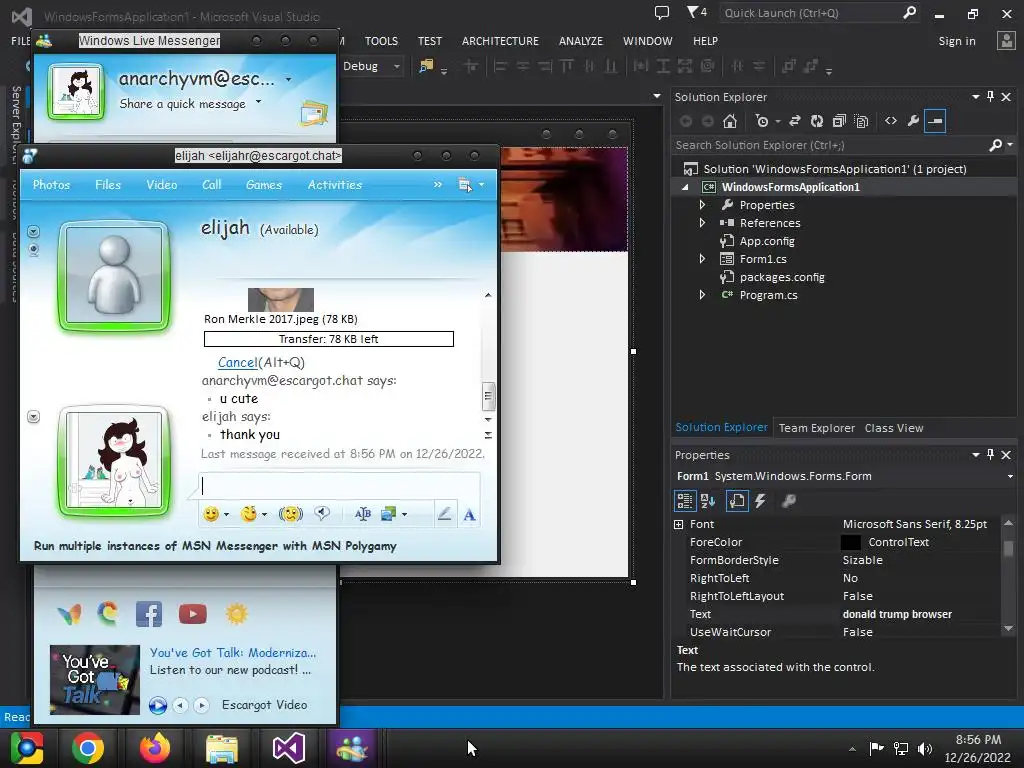Image resolution: width=1024 pixels, height=768 pixels.
Task: Click the e-mail inbox icon in Messenger
Action: tap(314, 114)
